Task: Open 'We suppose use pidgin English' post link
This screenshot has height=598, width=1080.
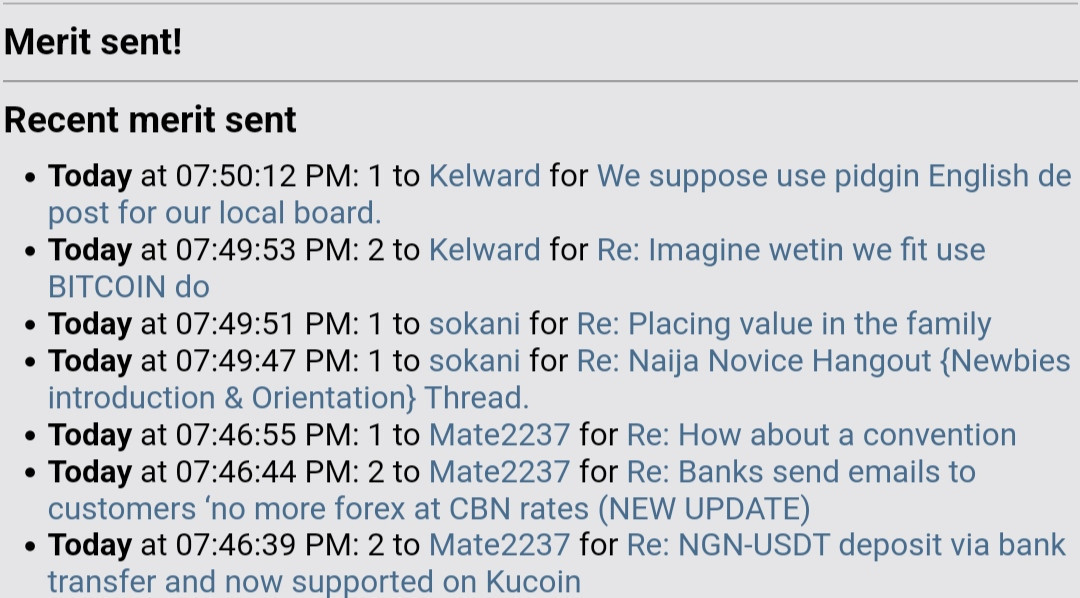Action: click(833, 176)
